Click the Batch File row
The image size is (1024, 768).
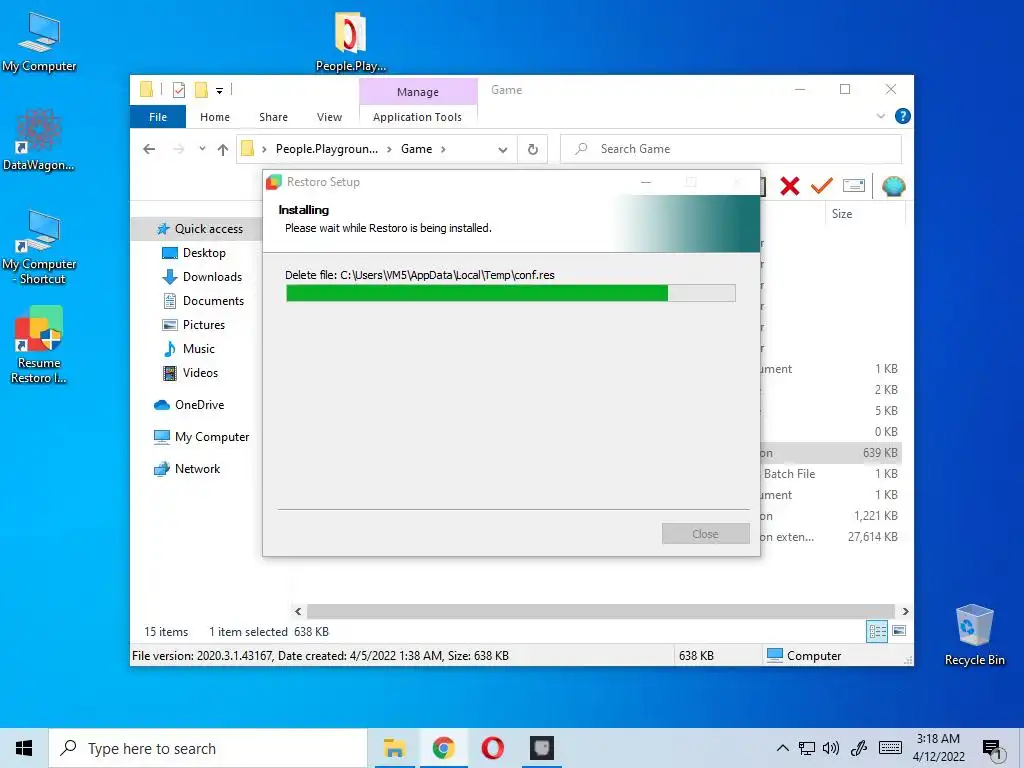click(832, 474)
